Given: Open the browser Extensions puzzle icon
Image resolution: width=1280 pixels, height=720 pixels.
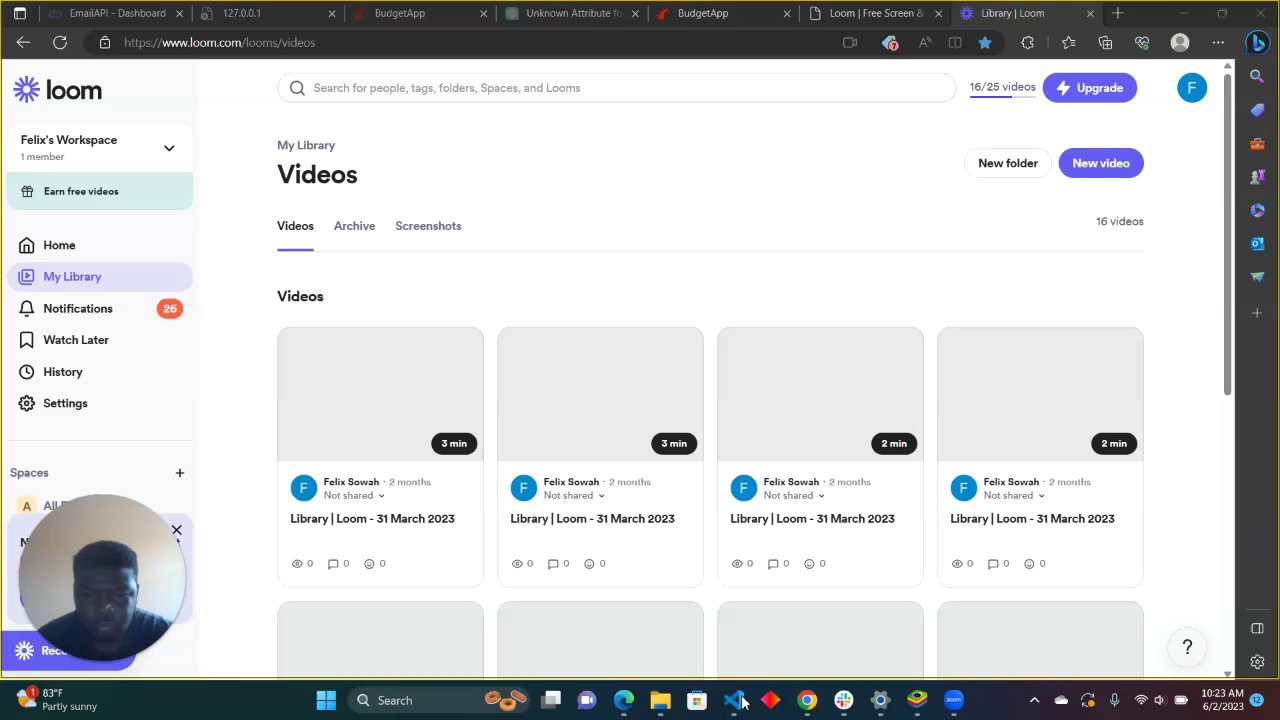Looking at the screenshot, I should point(1027,43).
